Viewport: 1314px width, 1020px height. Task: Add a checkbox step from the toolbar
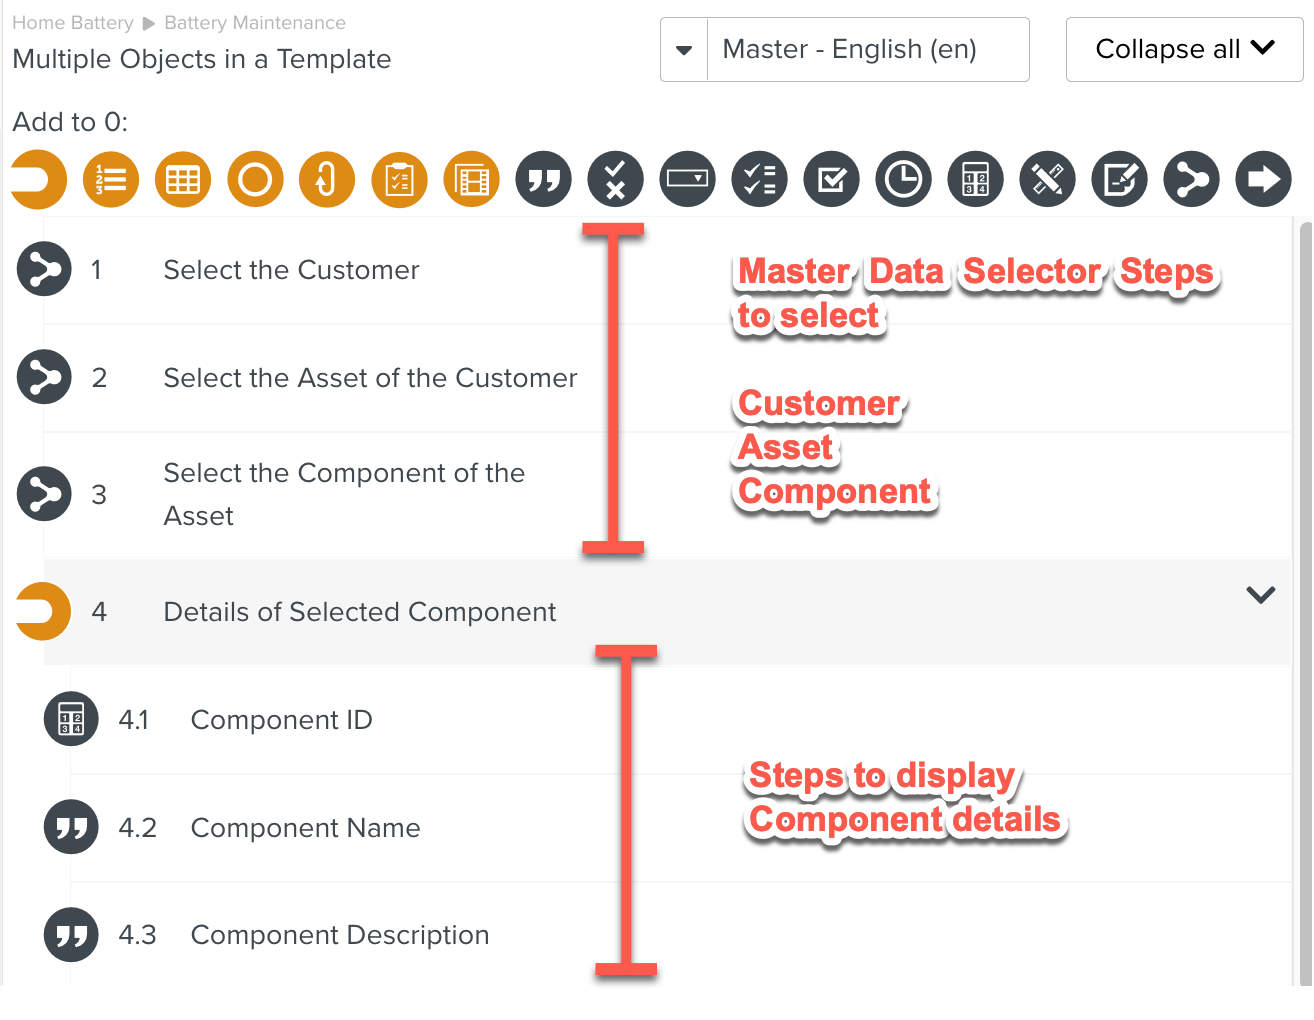click(831, 180)
